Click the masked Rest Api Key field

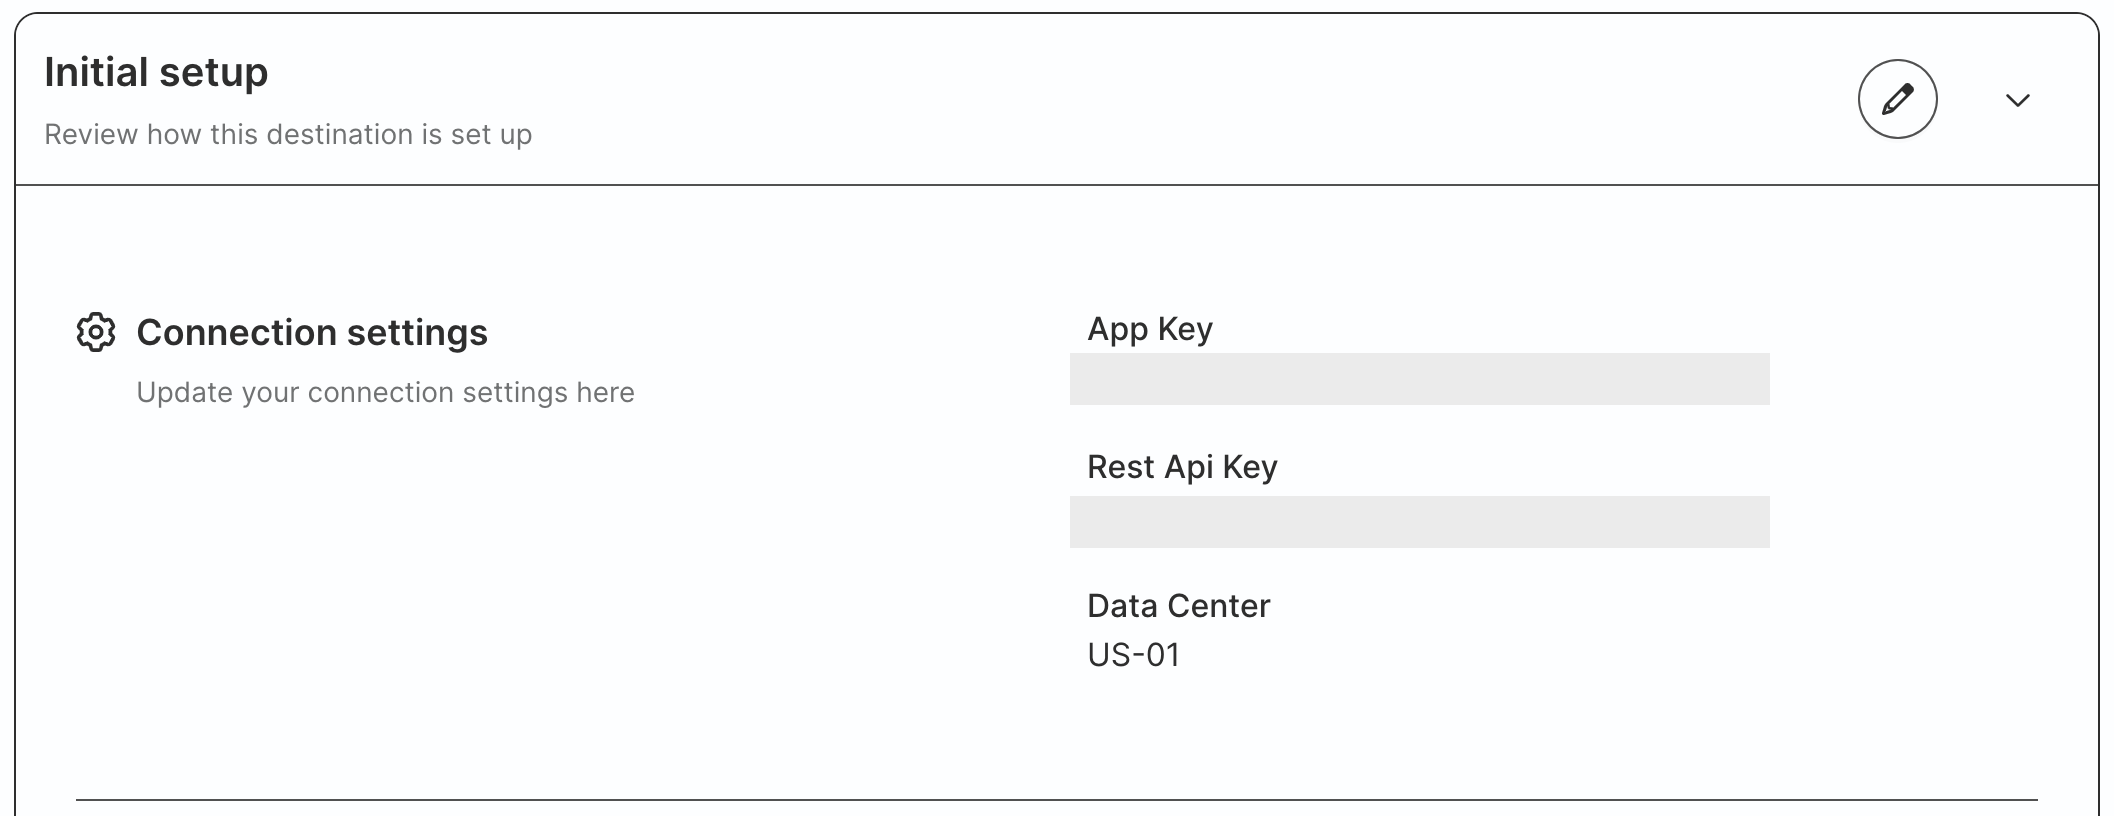[x=1418, y=522]
